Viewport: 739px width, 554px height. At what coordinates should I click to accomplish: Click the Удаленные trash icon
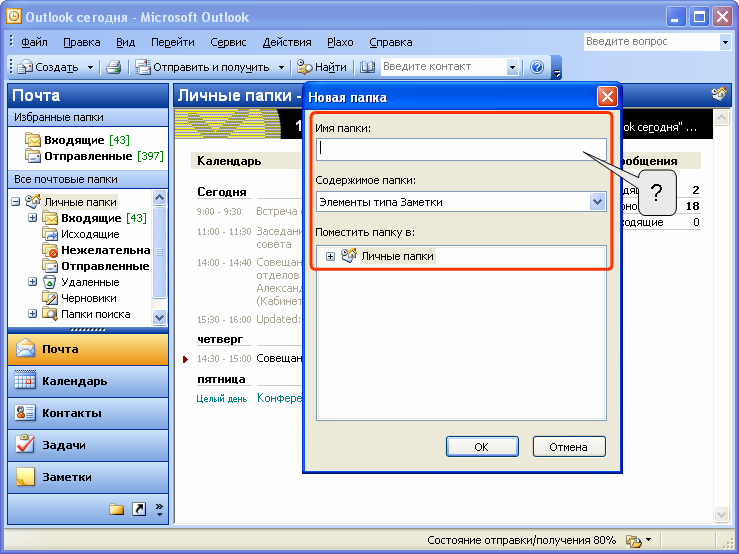click(x=49, y=282)
